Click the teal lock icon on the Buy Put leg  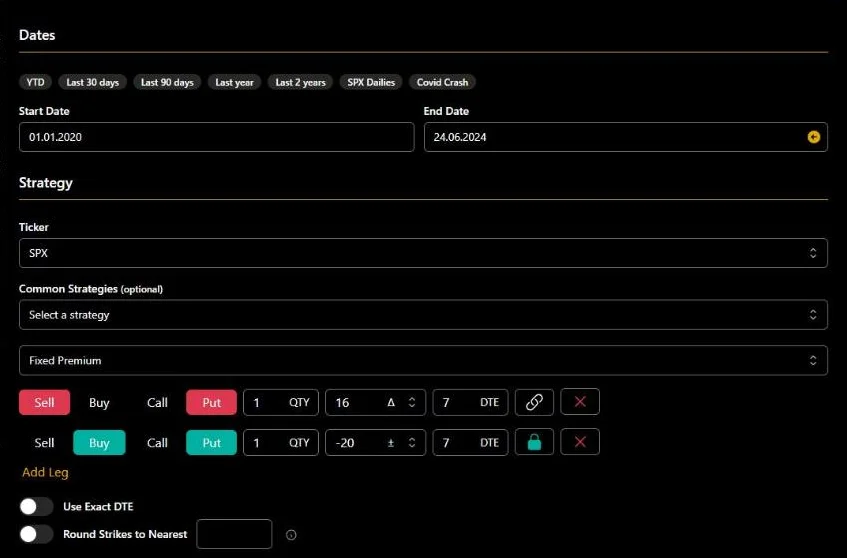(x=534, y=442)
